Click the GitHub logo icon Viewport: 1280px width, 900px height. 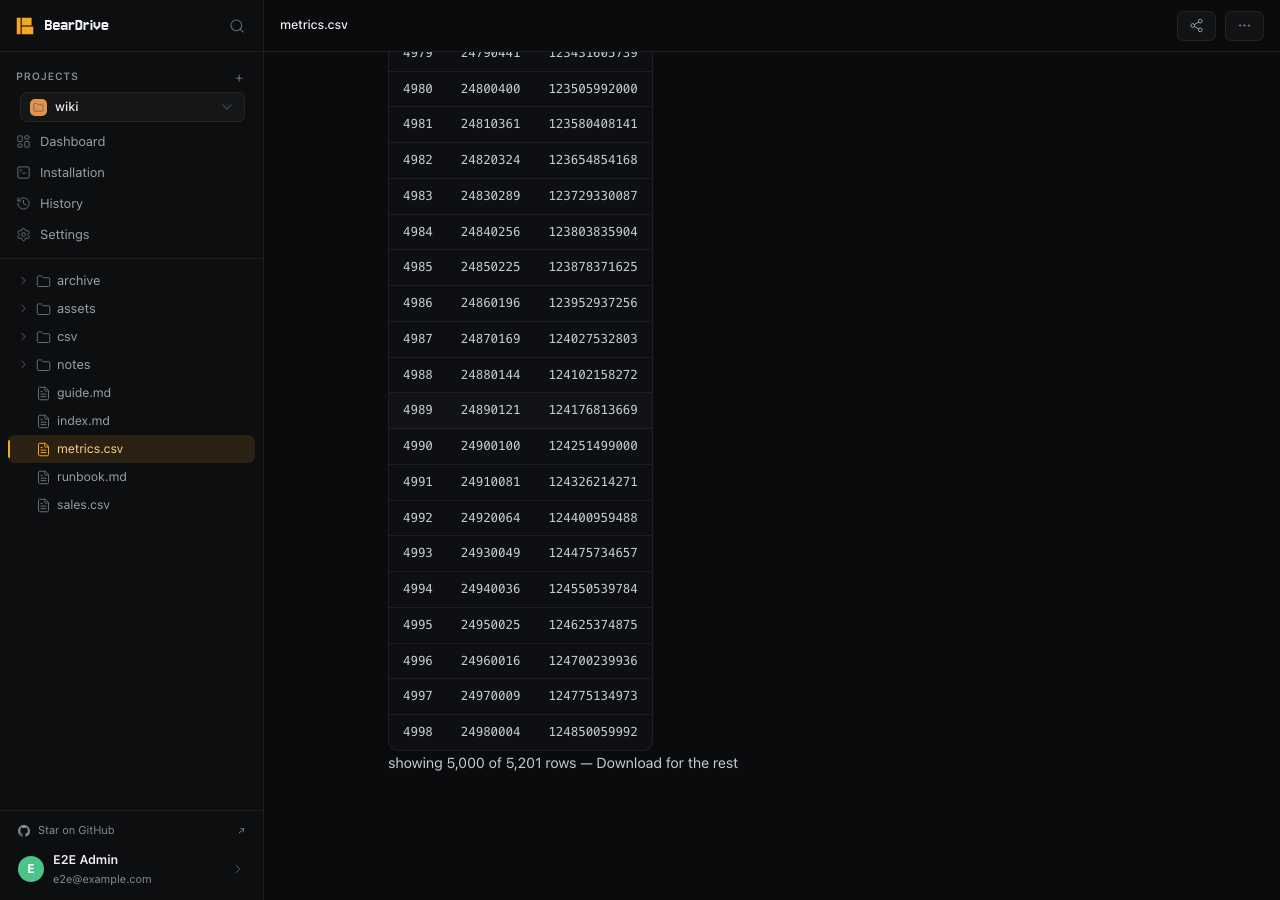click(x=24, y=831)
